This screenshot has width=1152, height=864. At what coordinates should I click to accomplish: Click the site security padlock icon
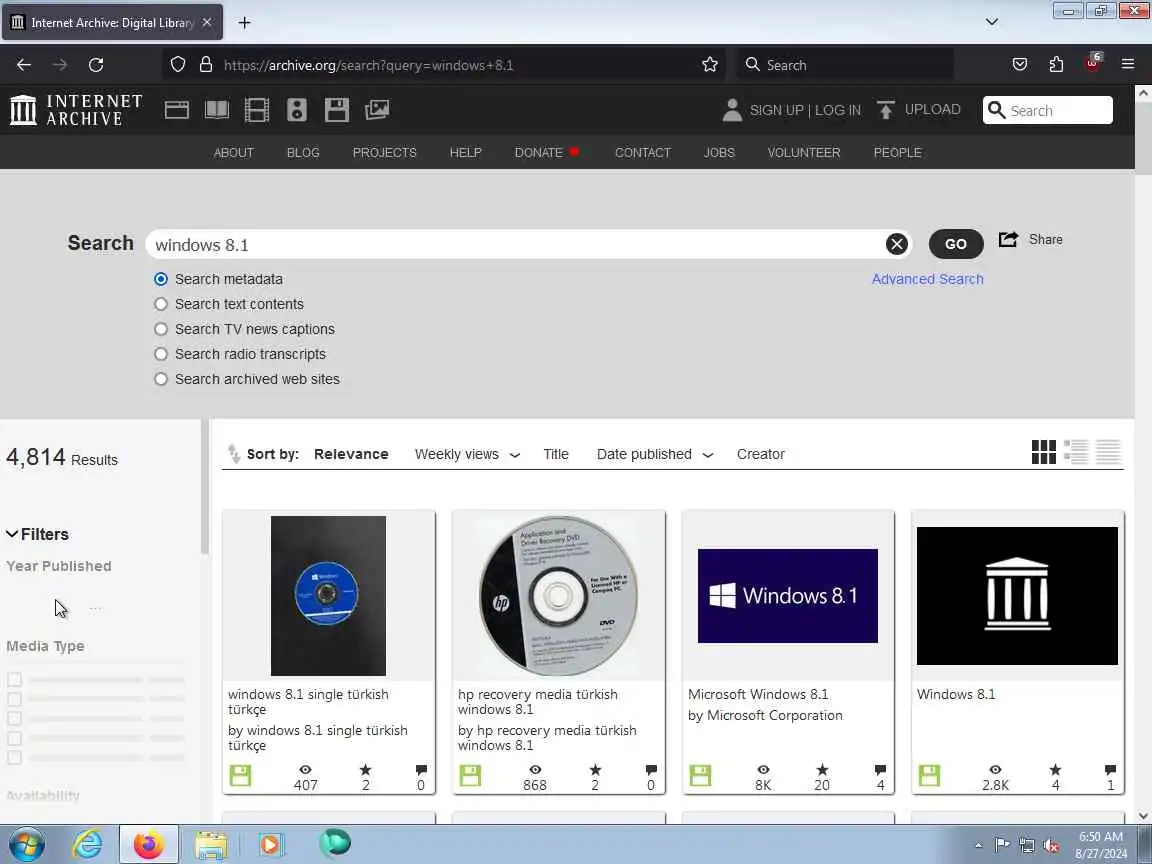point(206,65)
